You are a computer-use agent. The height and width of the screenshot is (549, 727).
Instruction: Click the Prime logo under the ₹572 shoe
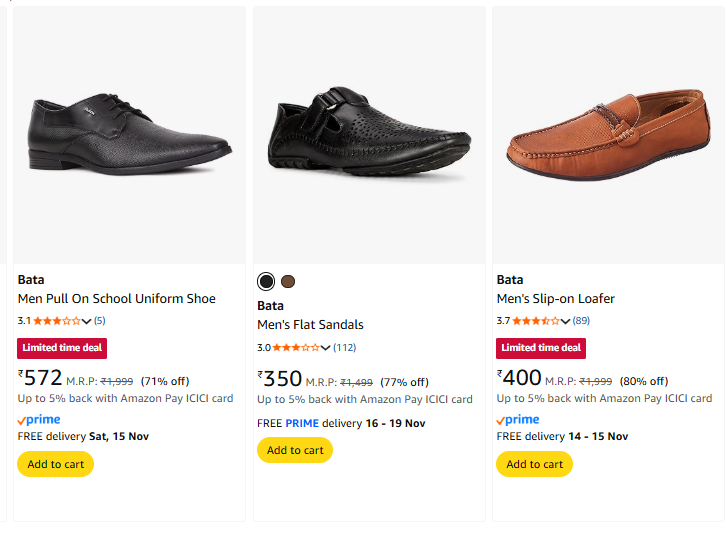click(x=39, y=420)
